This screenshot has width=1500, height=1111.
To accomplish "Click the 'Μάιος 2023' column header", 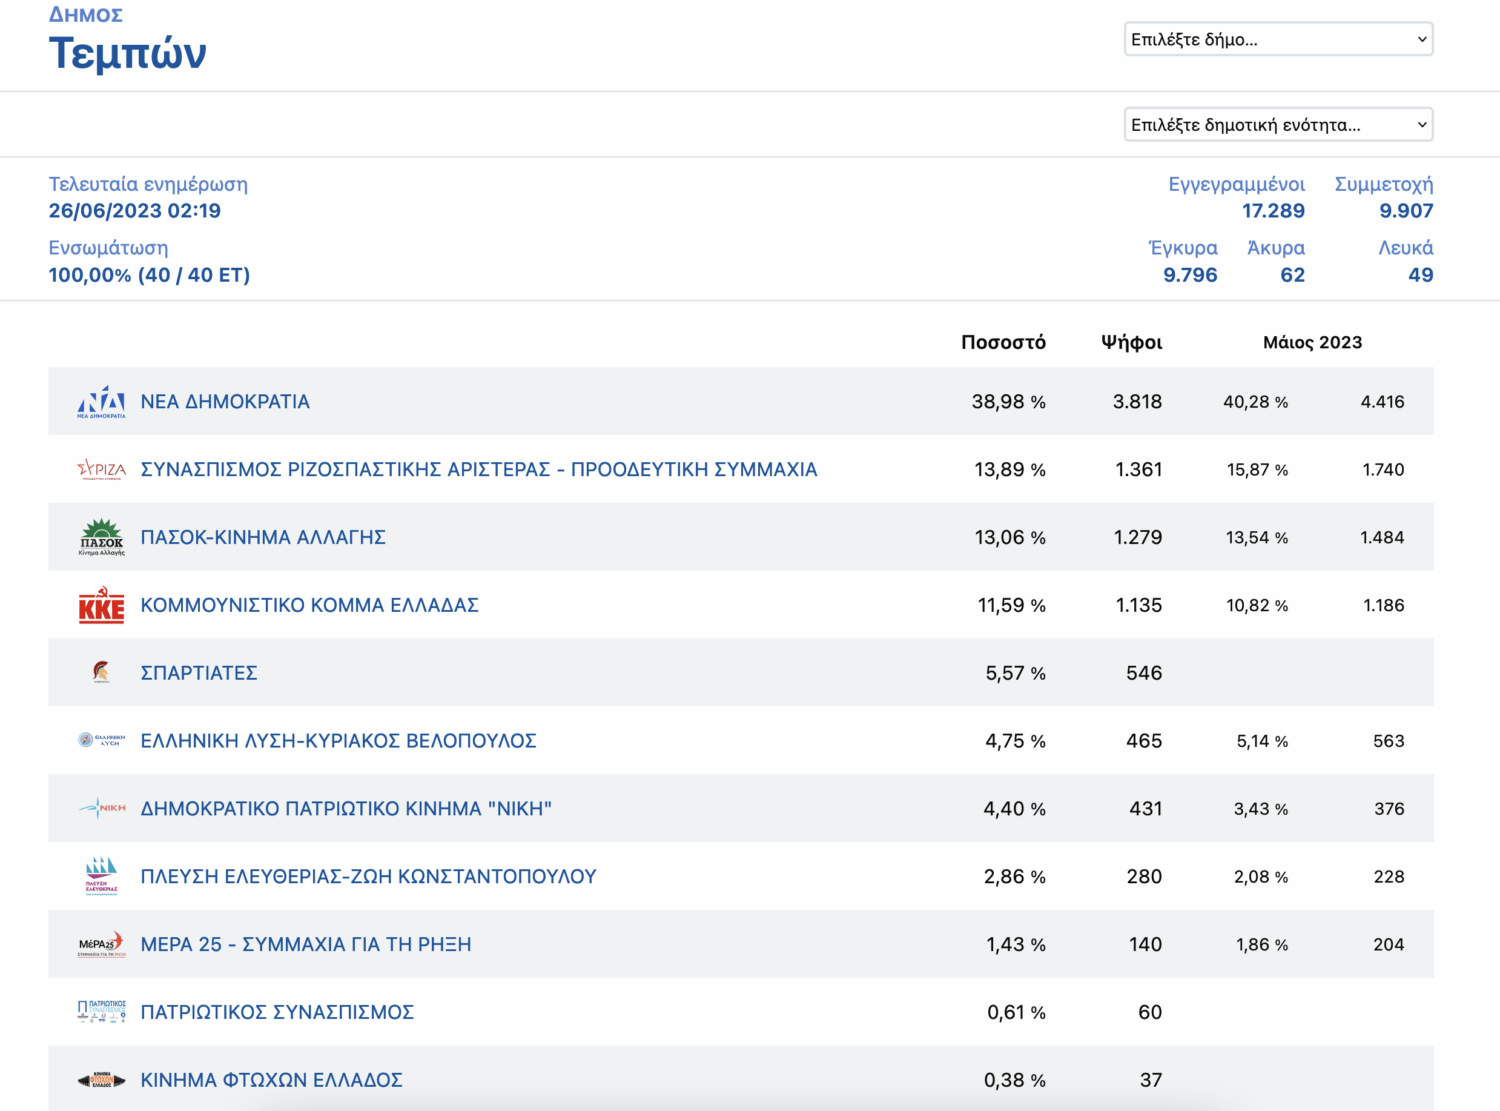I will [1312, 343].
